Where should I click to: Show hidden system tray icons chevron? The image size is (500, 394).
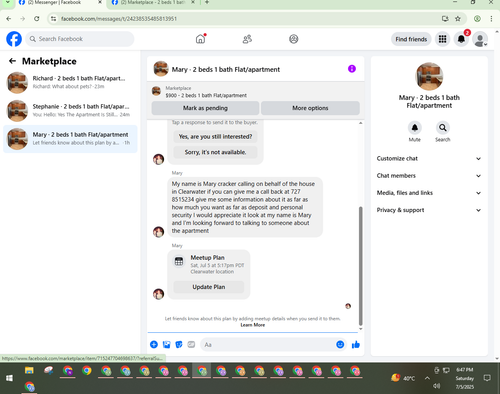(427, 378)
